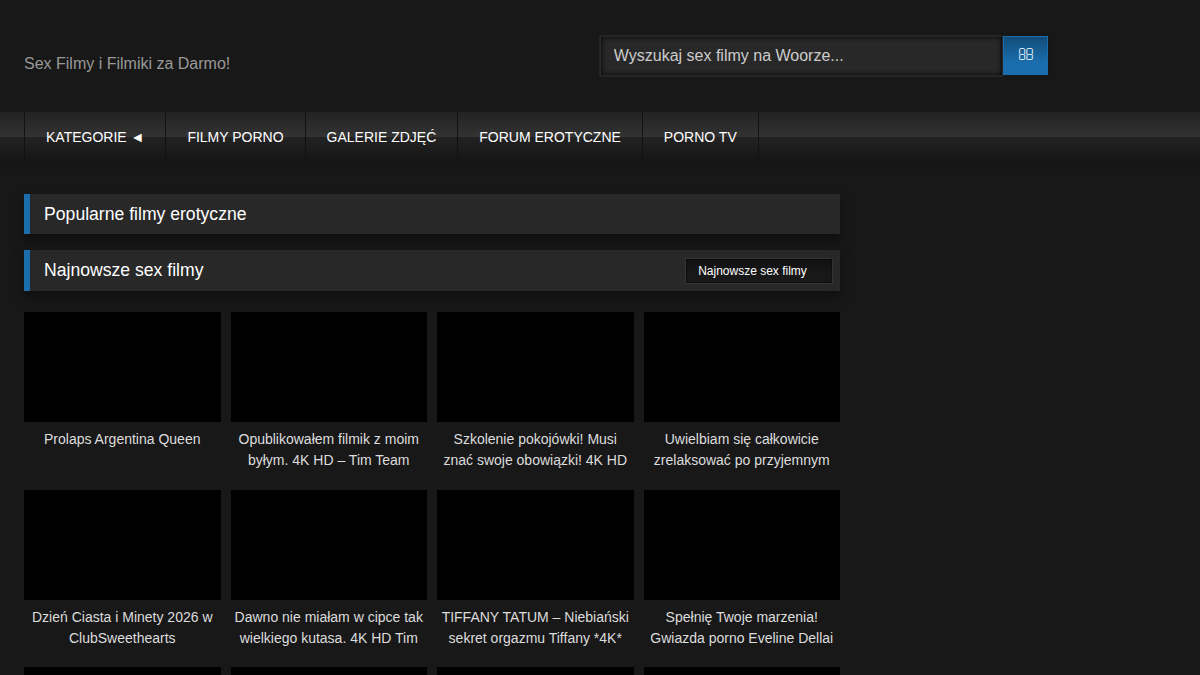Click the 'Popularne filmy erotyczne' heading
This screenshot has width=1200, height=675.
tap(145, 214)
